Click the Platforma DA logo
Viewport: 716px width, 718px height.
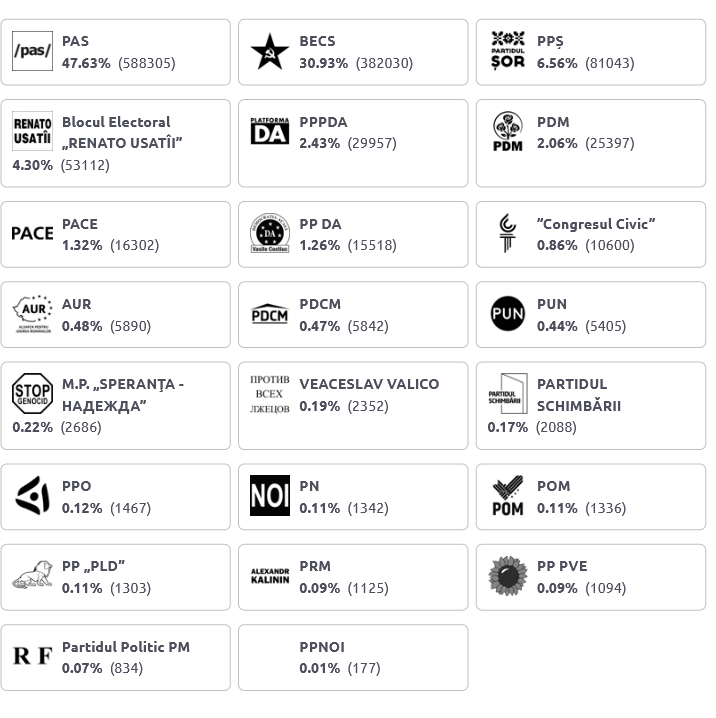(x=270, y=131)
